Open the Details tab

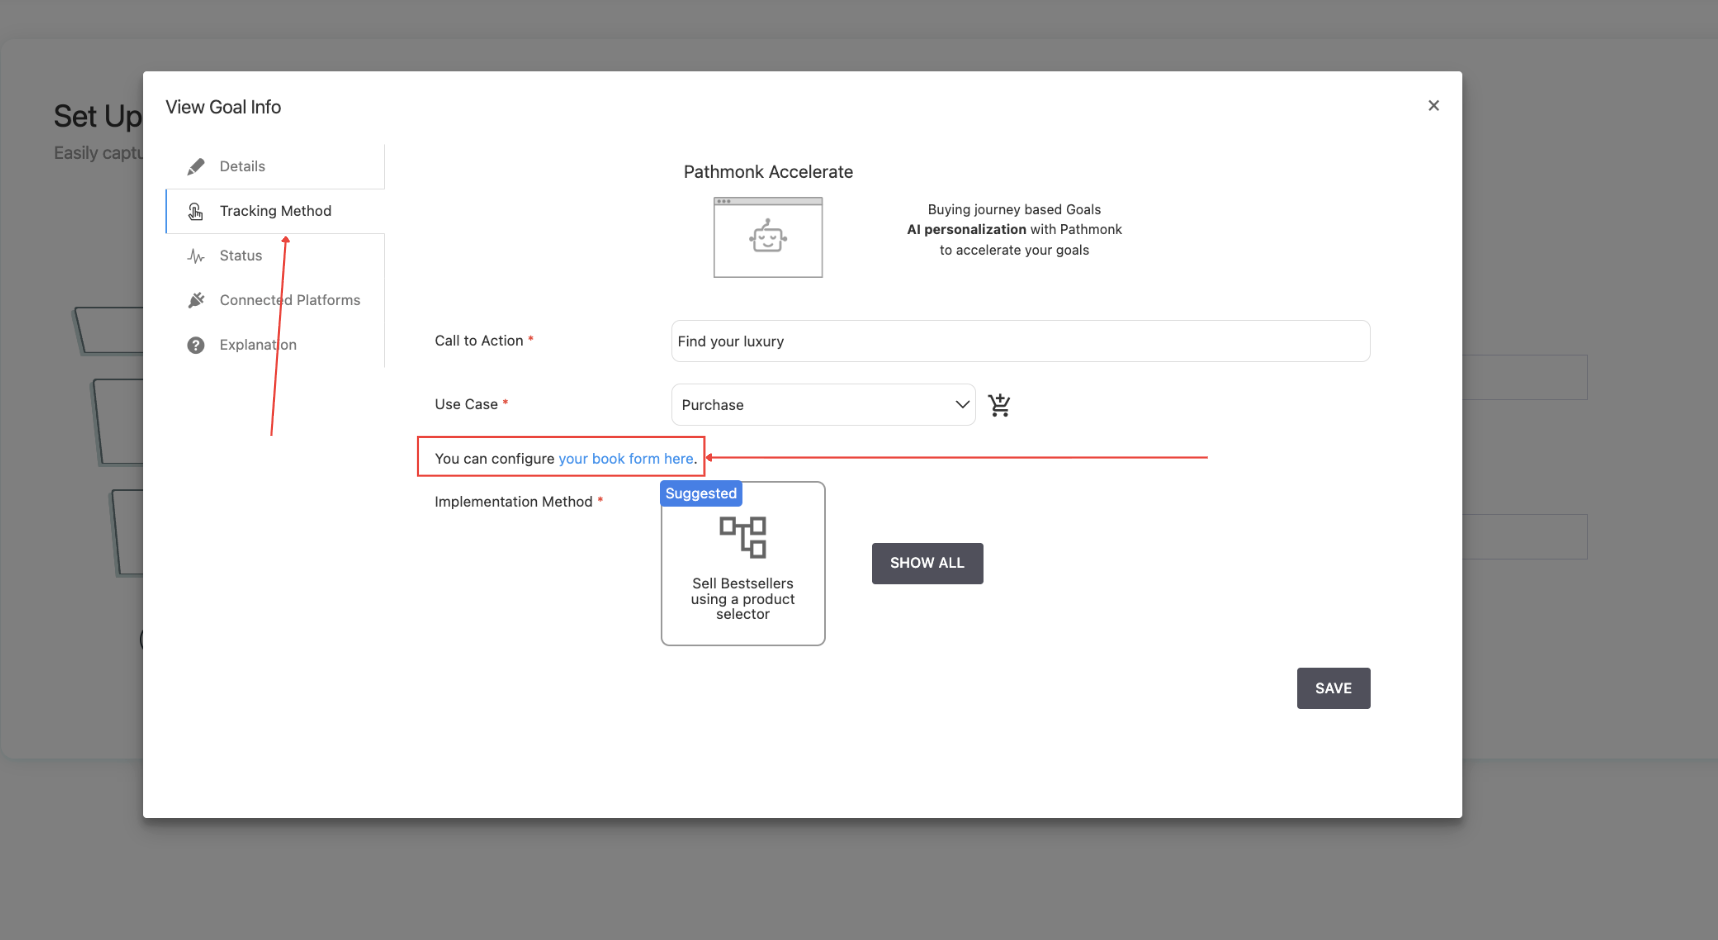pos(275,166)
